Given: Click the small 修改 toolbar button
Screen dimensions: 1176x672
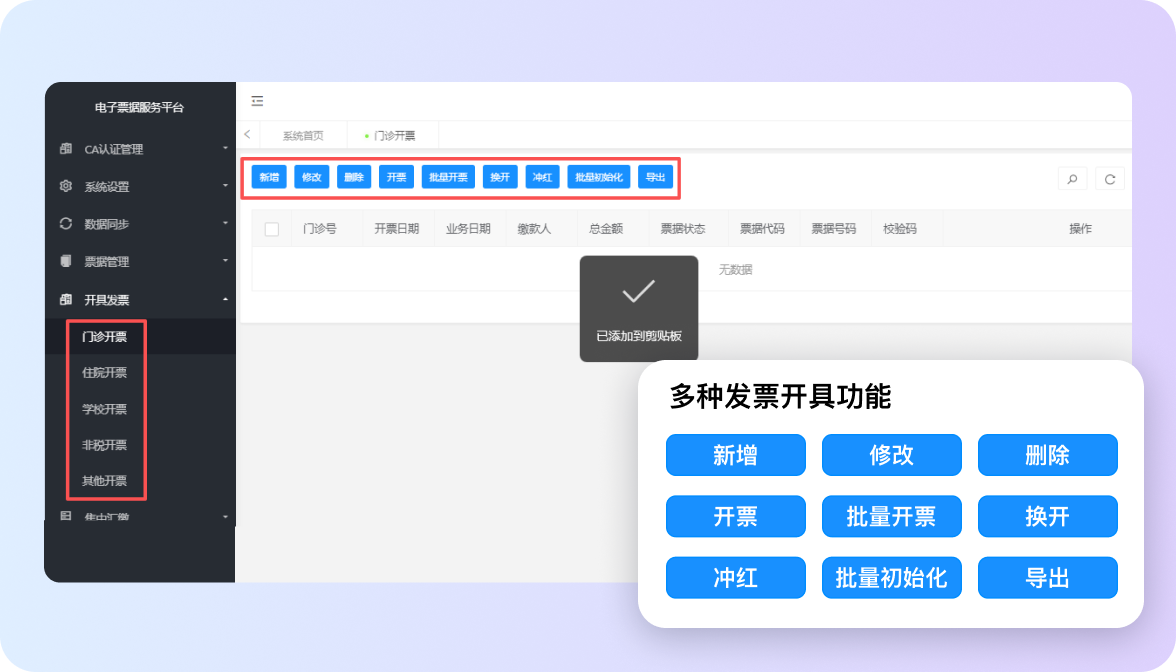Looking at the screenshot, I should click(311, 177).
